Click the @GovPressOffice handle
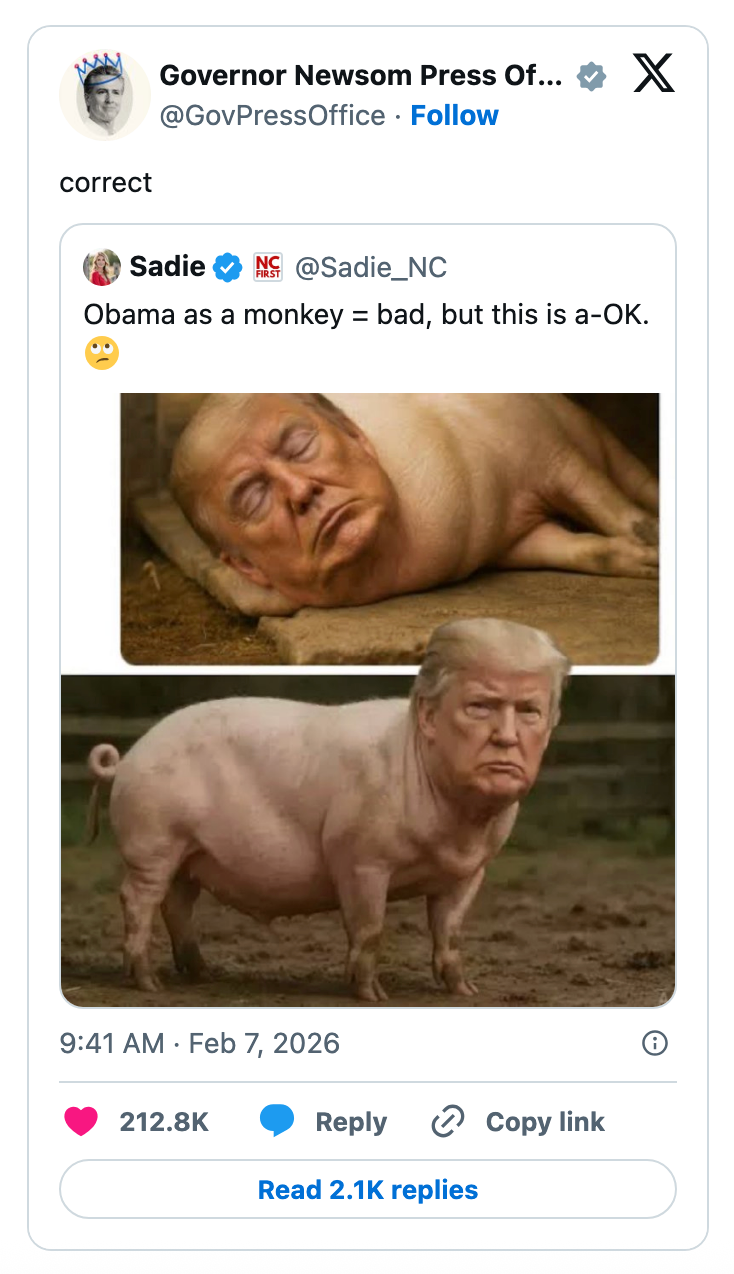734x1274 pixels. 272,116
